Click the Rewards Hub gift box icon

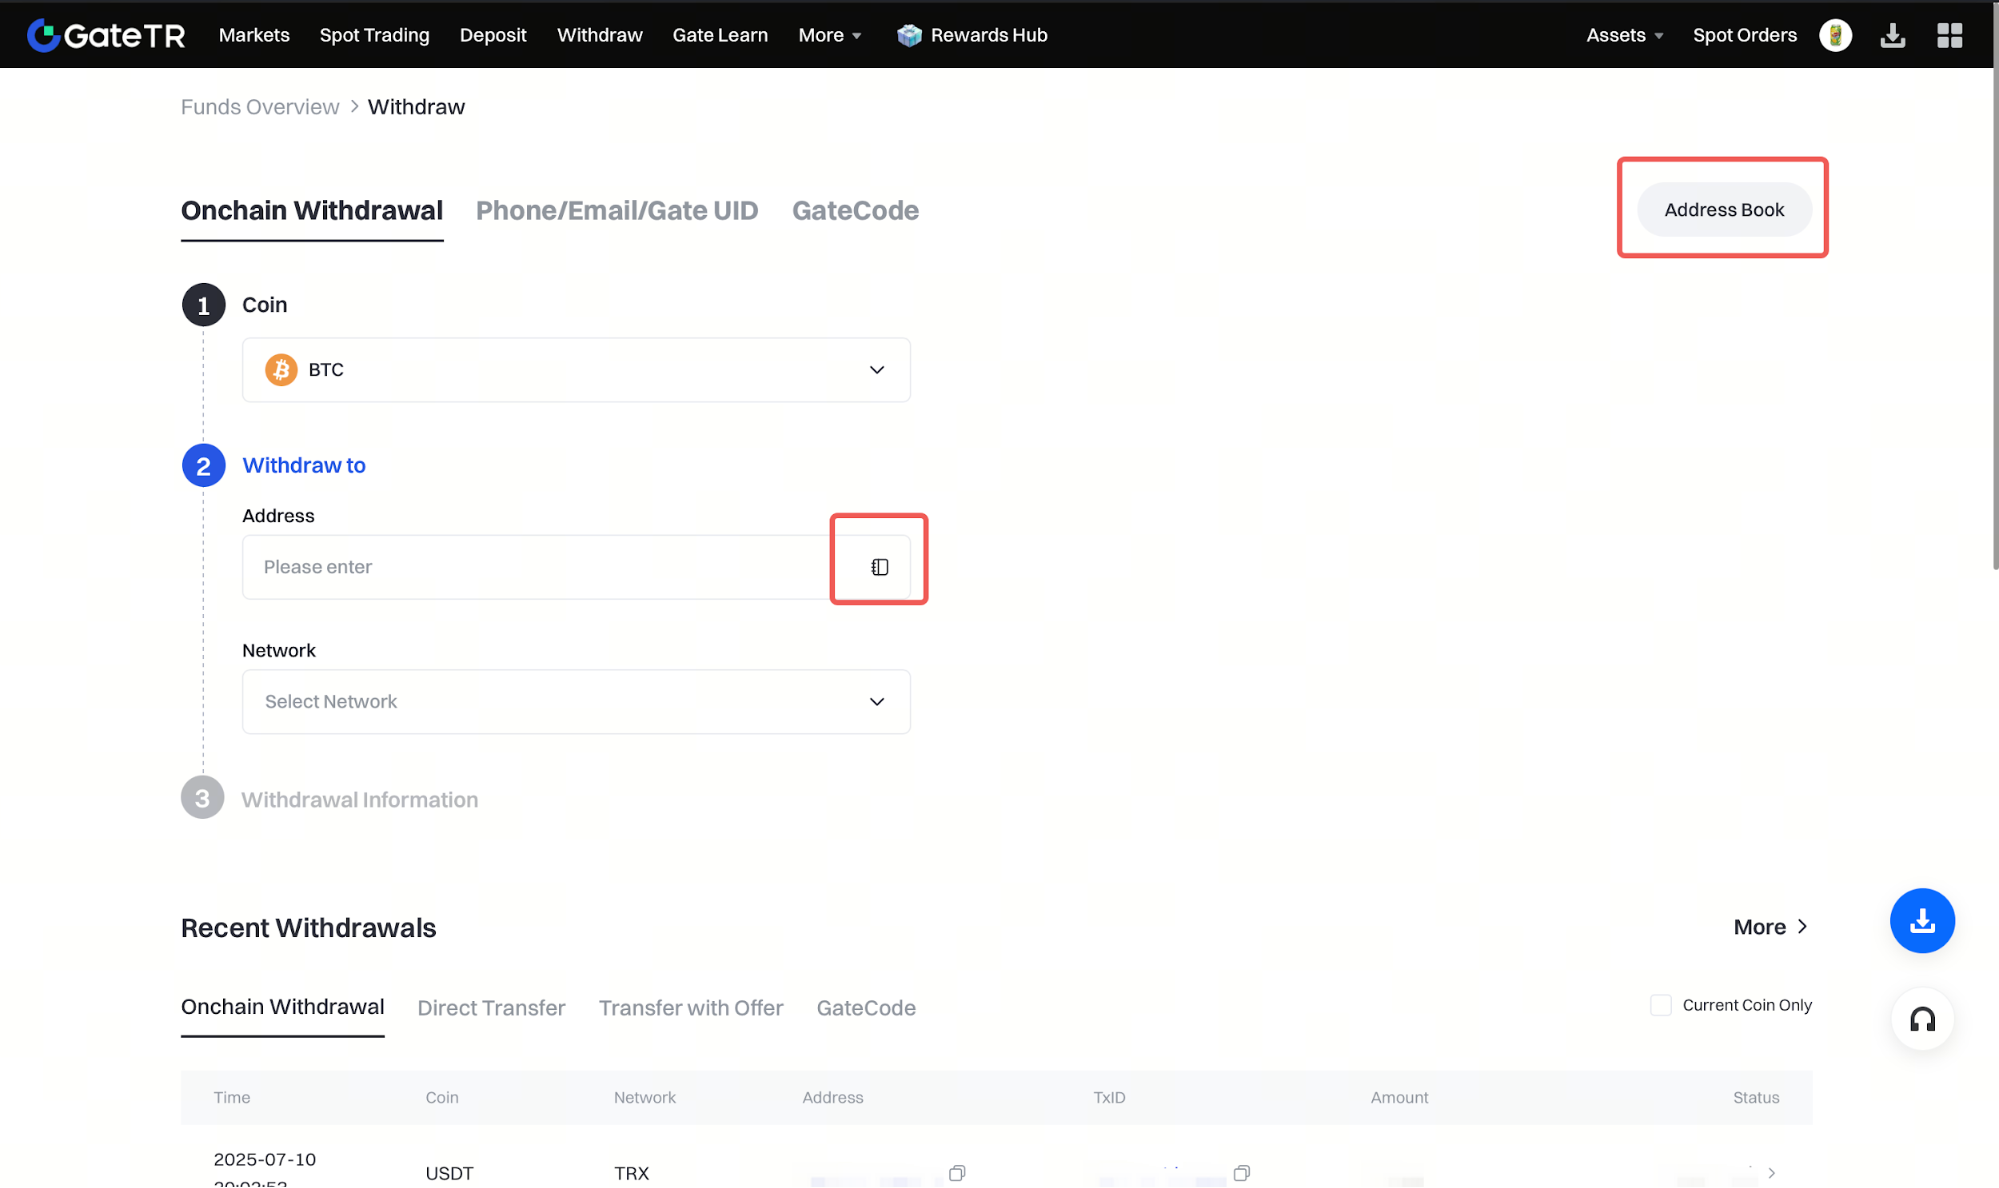(909, 35)
